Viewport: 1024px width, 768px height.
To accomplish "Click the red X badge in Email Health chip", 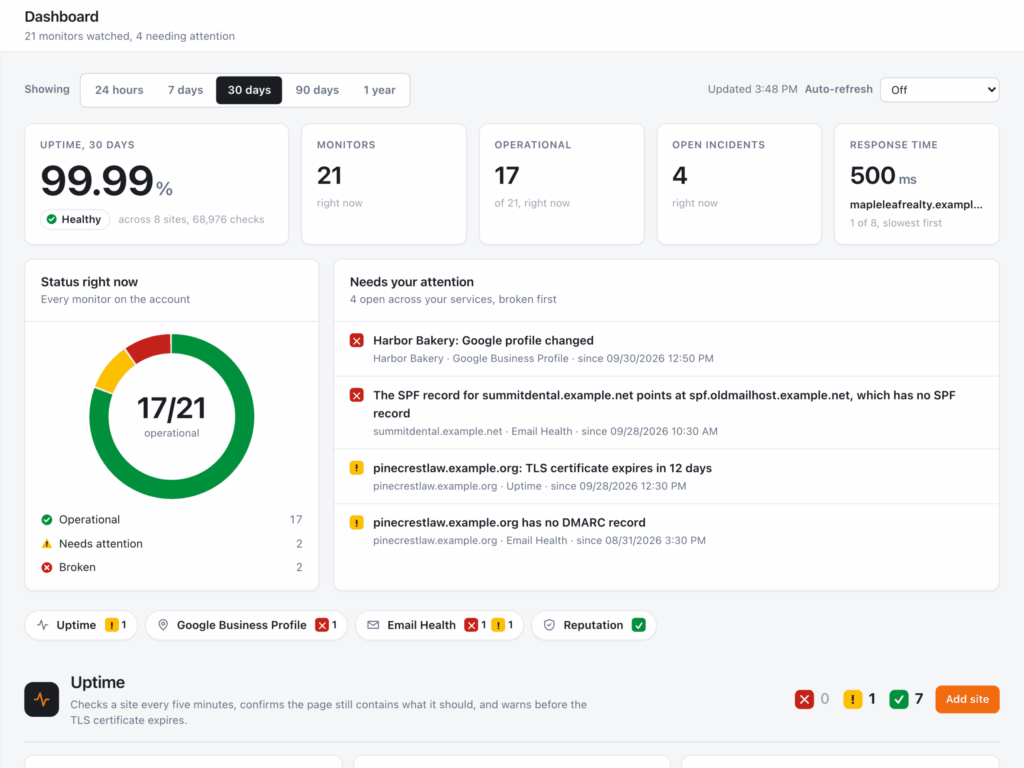I will click(471, 625).
